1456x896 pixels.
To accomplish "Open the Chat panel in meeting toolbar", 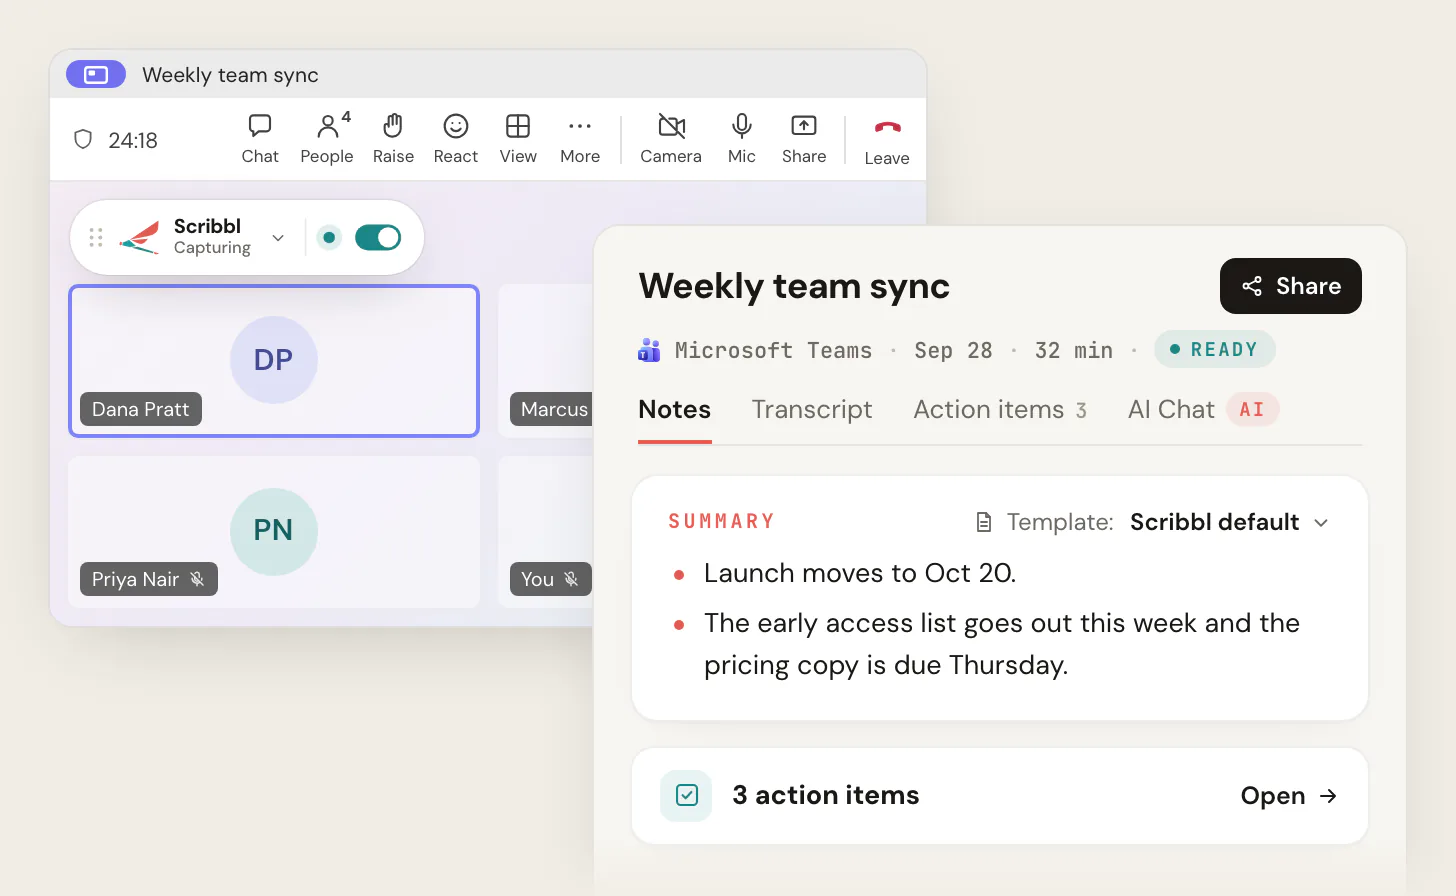I will click(260, 139).
